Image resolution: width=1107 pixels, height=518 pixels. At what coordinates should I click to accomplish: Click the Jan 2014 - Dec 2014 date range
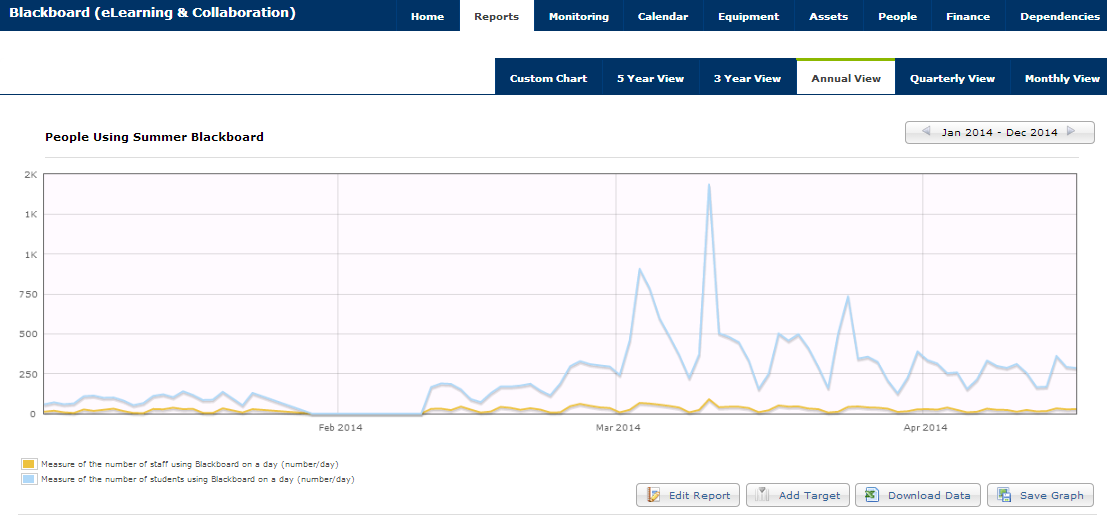[999, 132]
